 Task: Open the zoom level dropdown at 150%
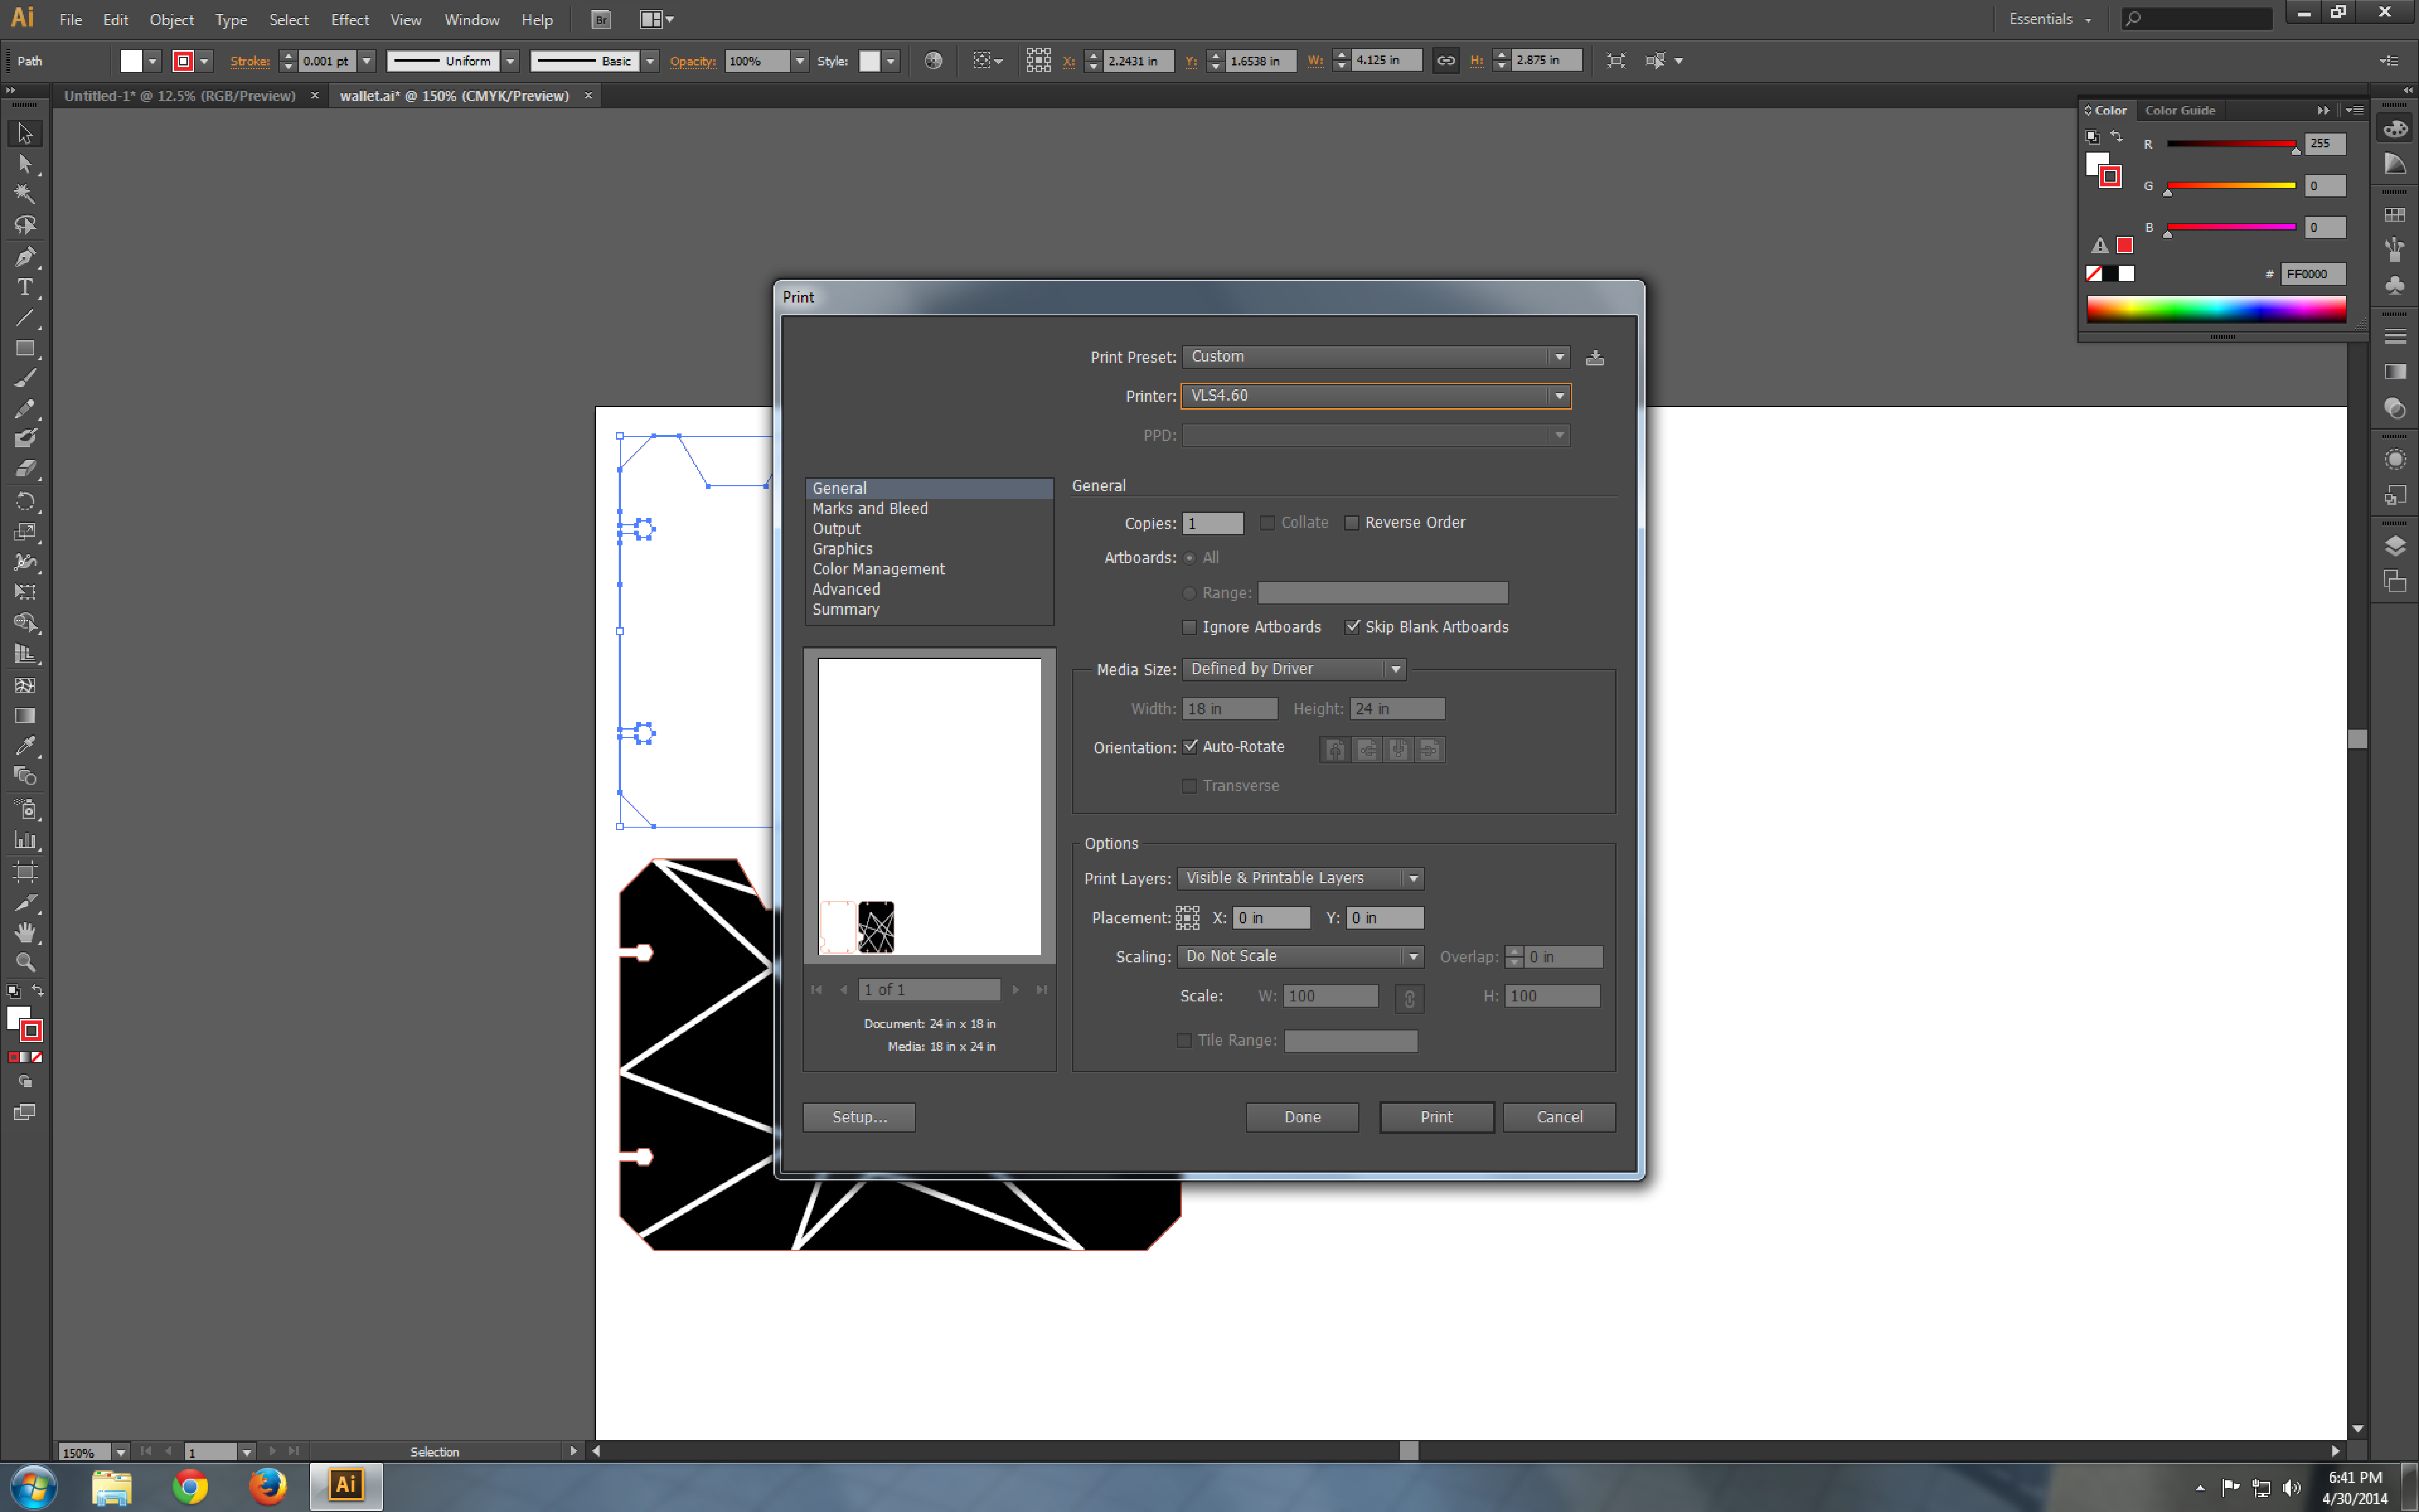pyautogui.click(x=121, y=1452)
